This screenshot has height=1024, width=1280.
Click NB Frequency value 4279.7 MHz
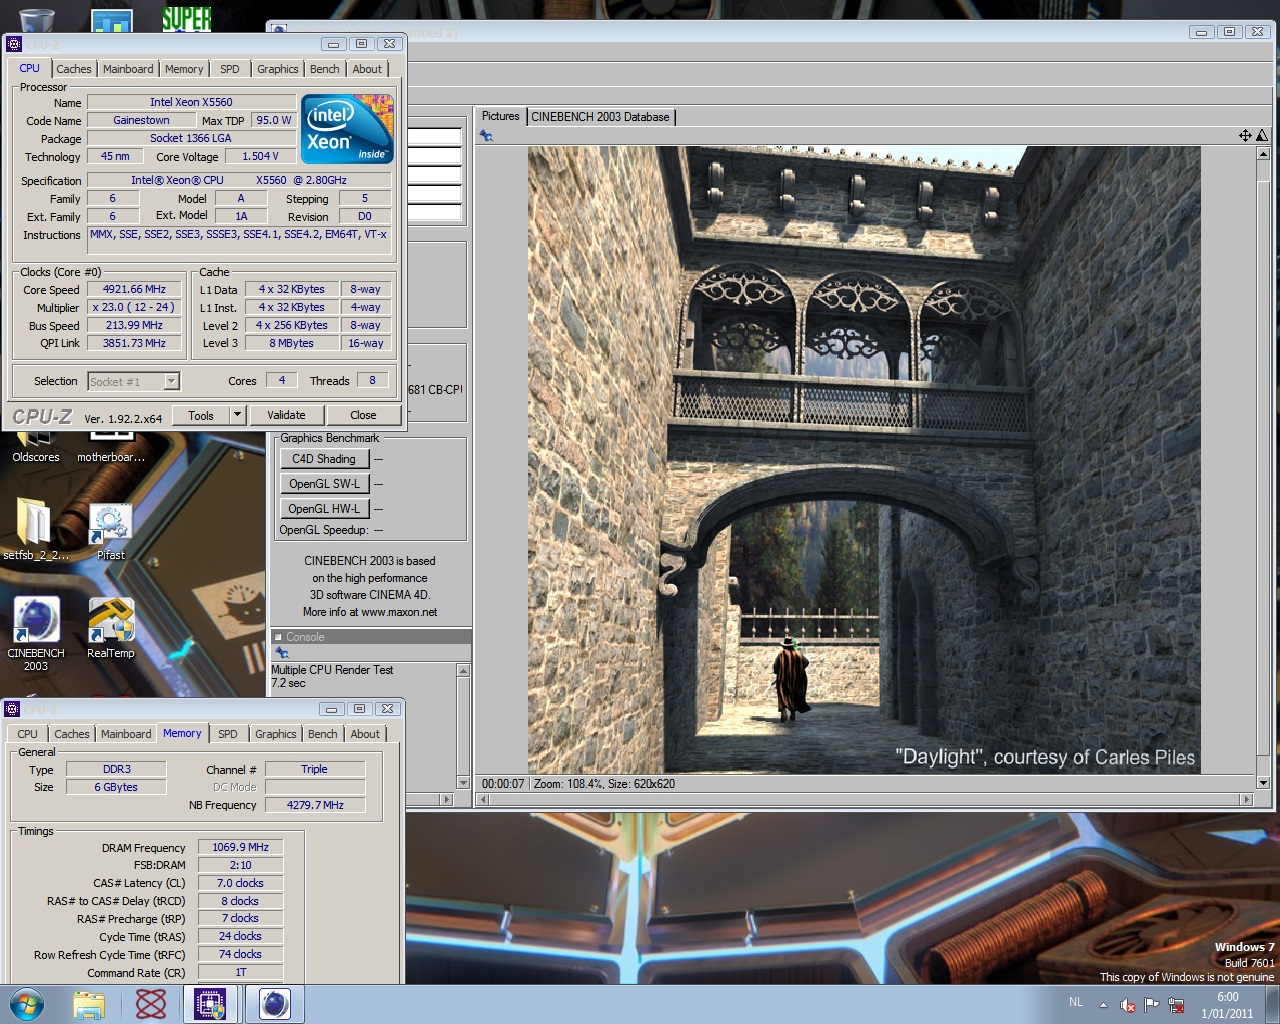tap(315, 805)
